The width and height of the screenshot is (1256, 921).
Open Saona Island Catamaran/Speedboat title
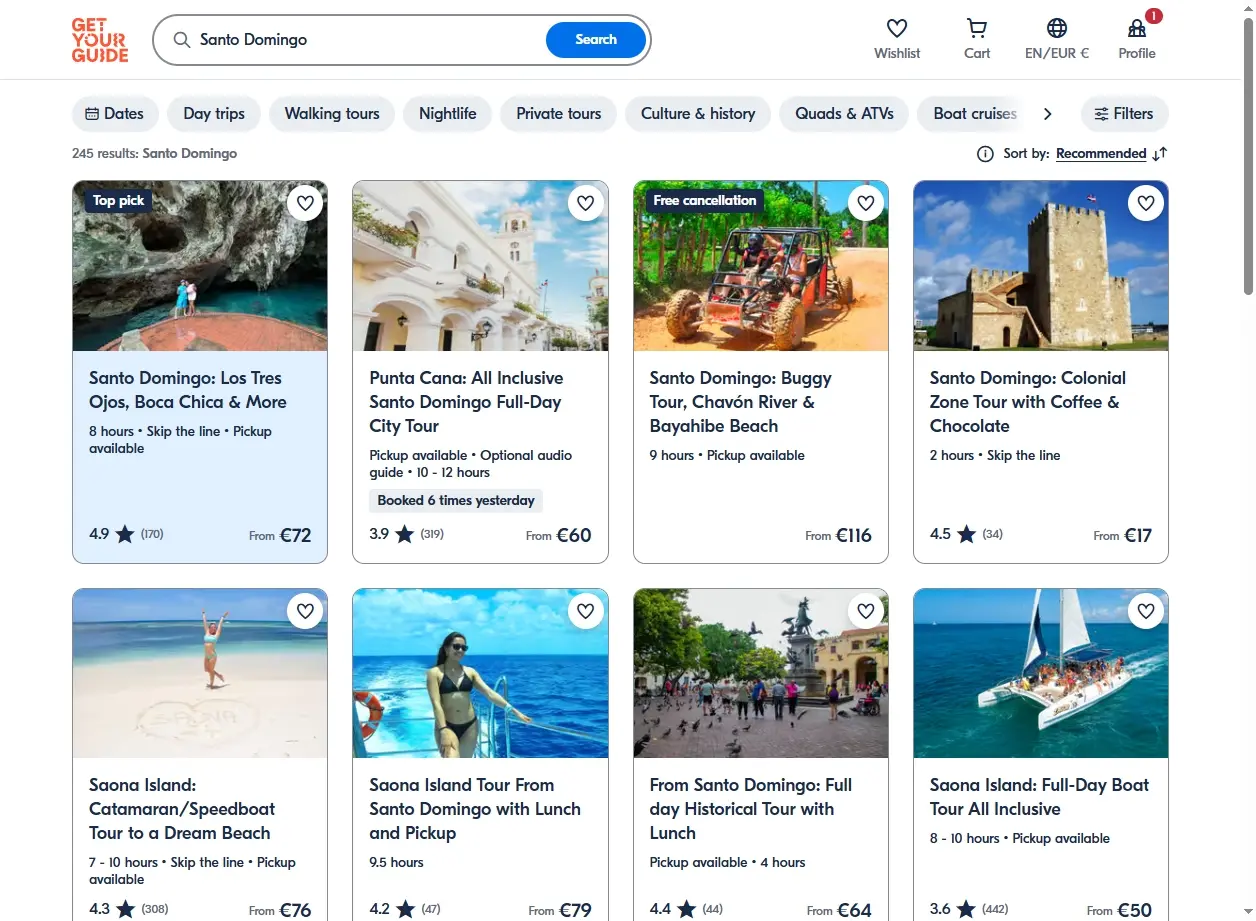[x=182, y=809]
